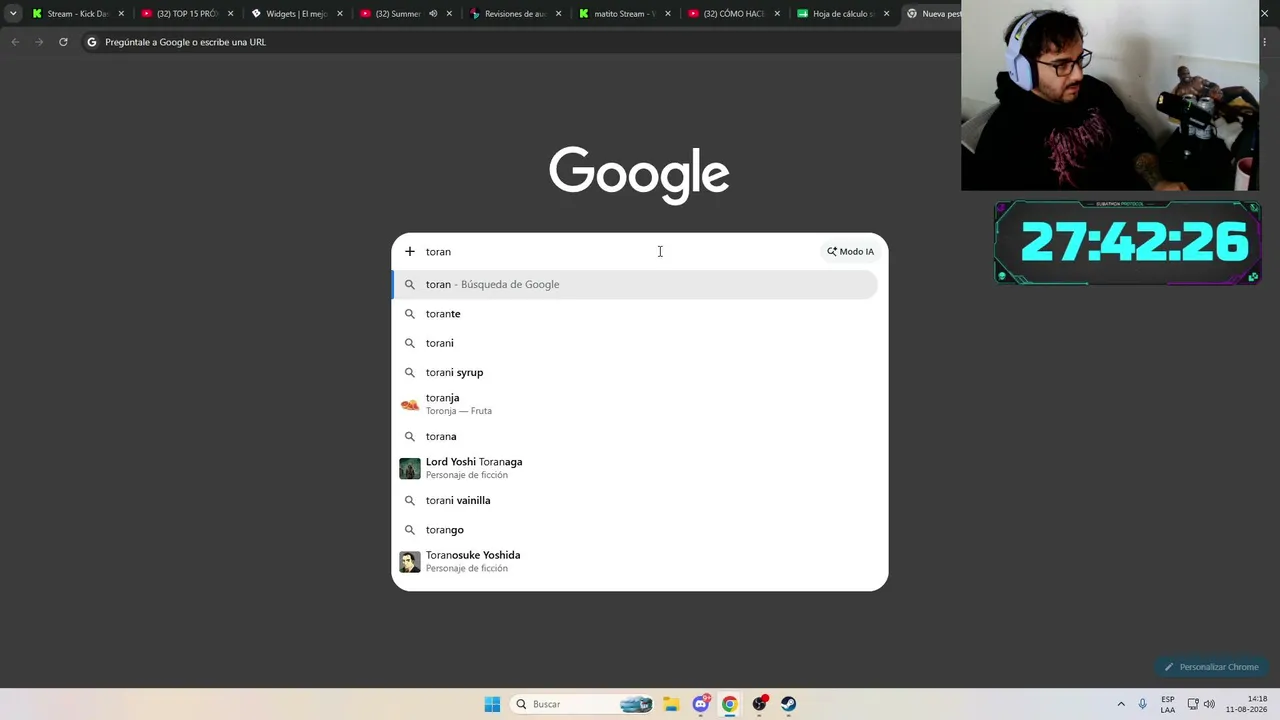Image resolution: width=1280 pixels, height=720 pixels.
Task: Select the "toran - Búsqueda de Google" suggestion
Action: [x=635, y=285]
